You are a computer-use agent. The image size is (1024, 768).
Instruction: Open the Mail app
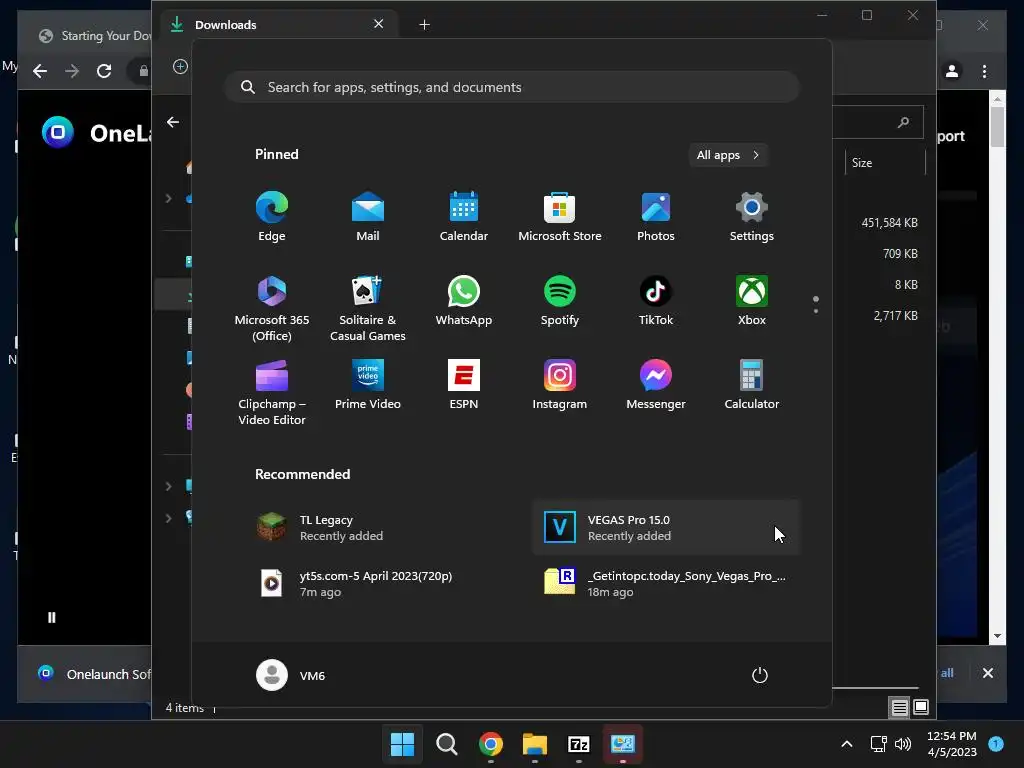click(x=368, y=217)
